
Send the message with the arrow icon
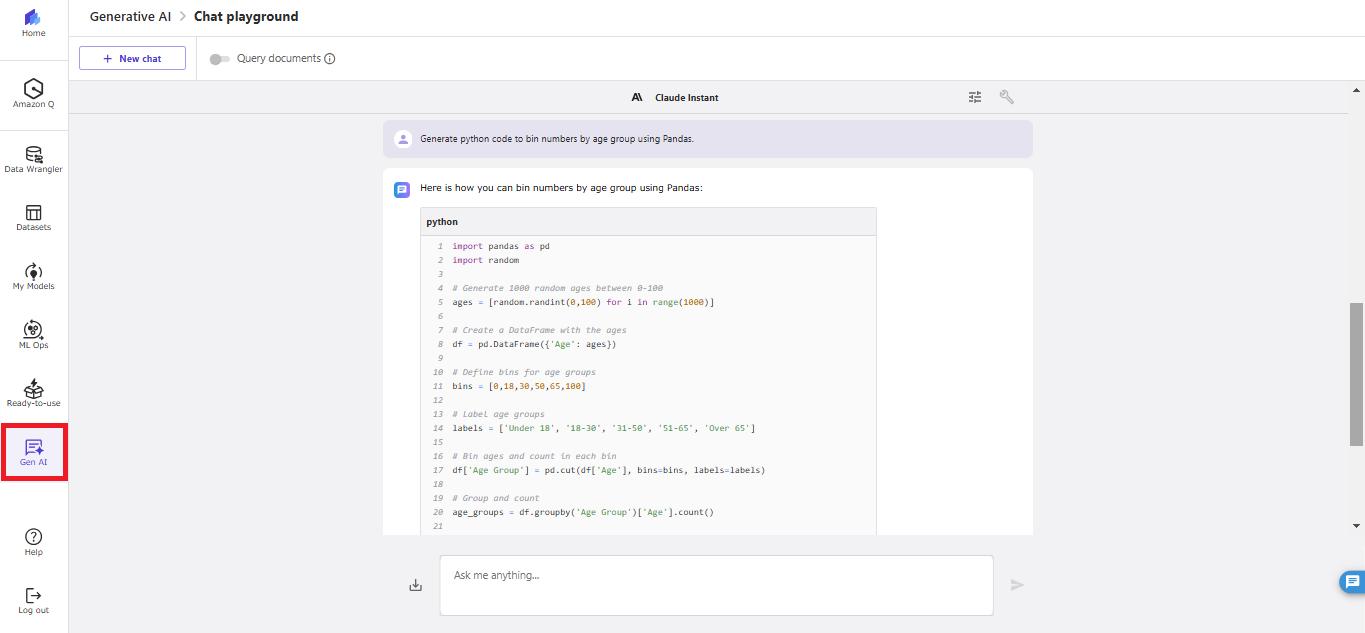coord(1017,585)
